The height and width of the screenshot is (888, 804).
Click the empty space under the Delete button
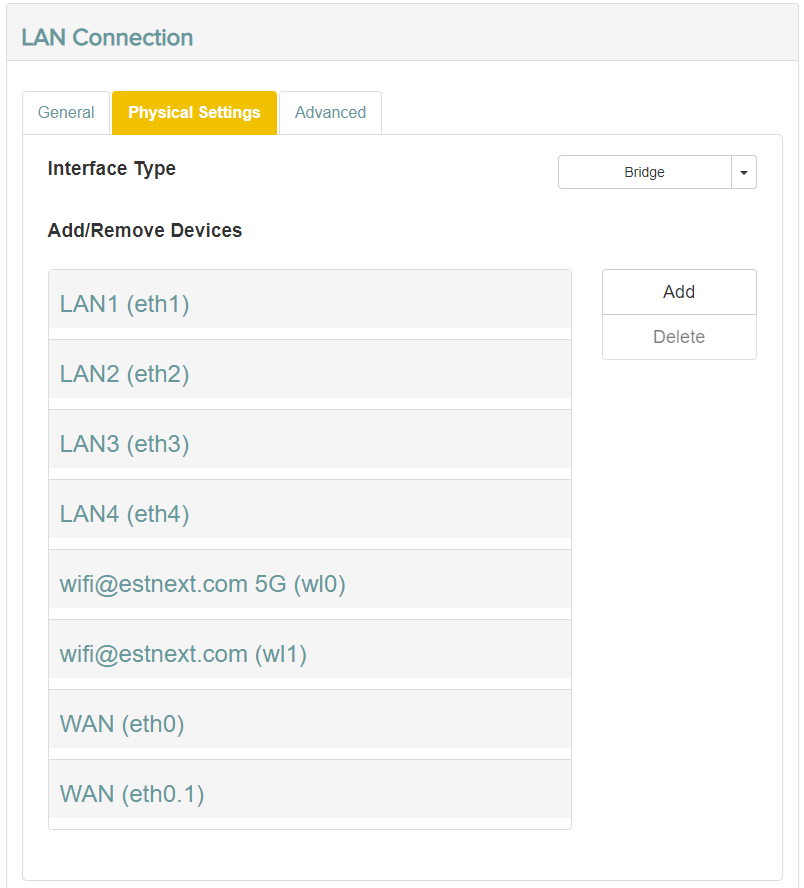[x=679, y=566]
